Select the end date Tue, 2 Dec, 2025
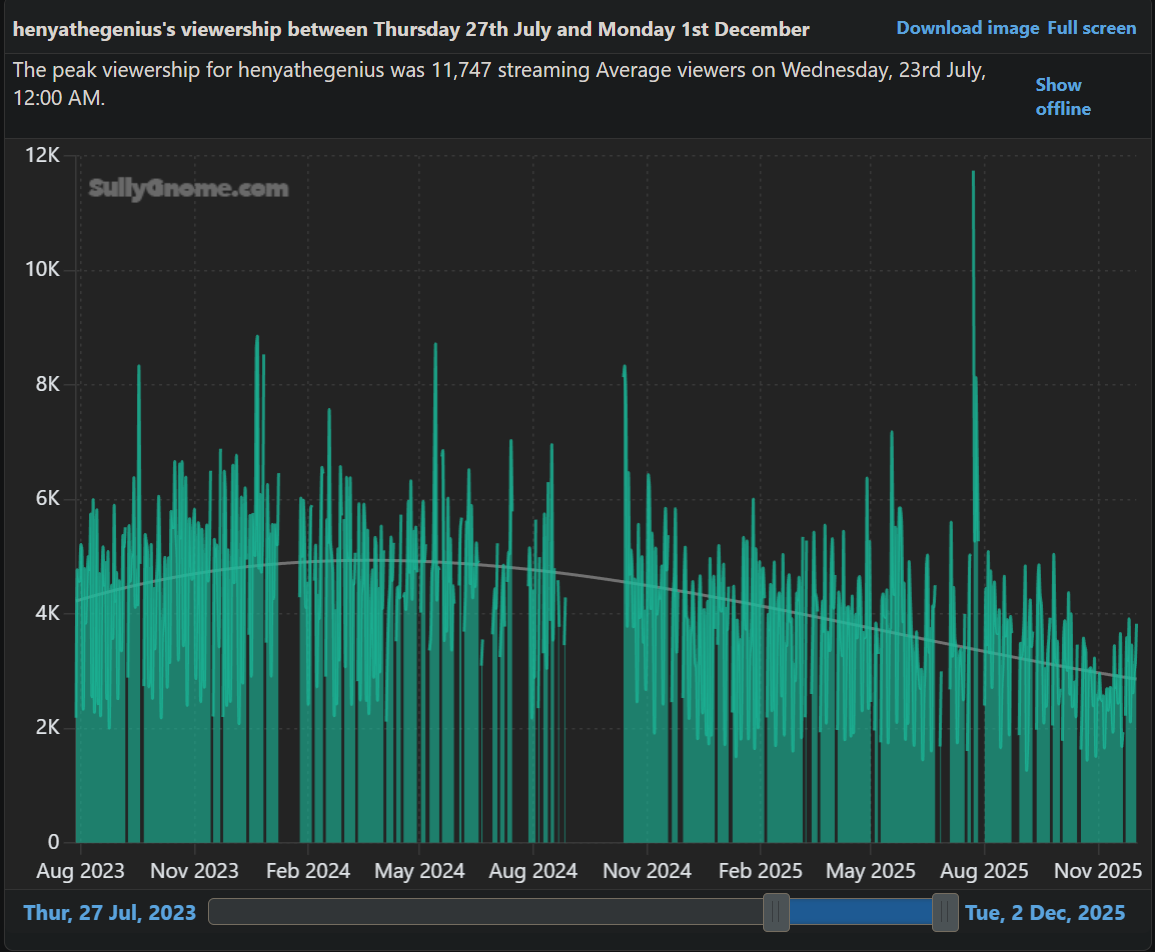Screen dimensions: 1155x952 (1044, 912)
